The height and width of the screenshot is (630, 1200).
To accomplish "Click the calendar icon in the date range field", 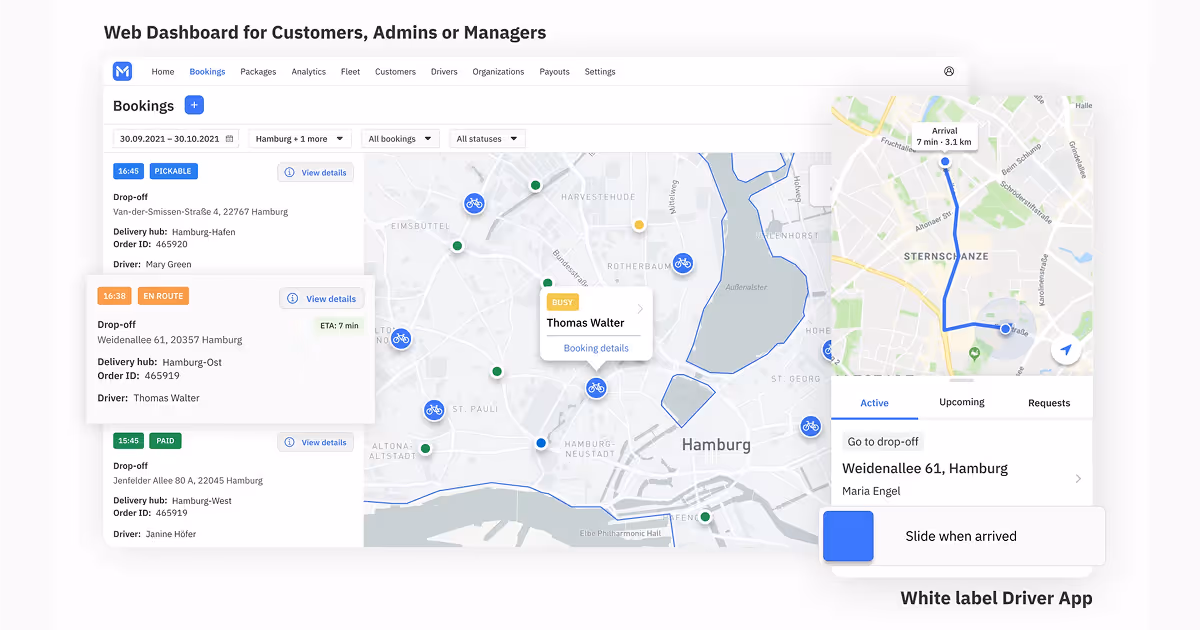I will (x=230, y=139).
